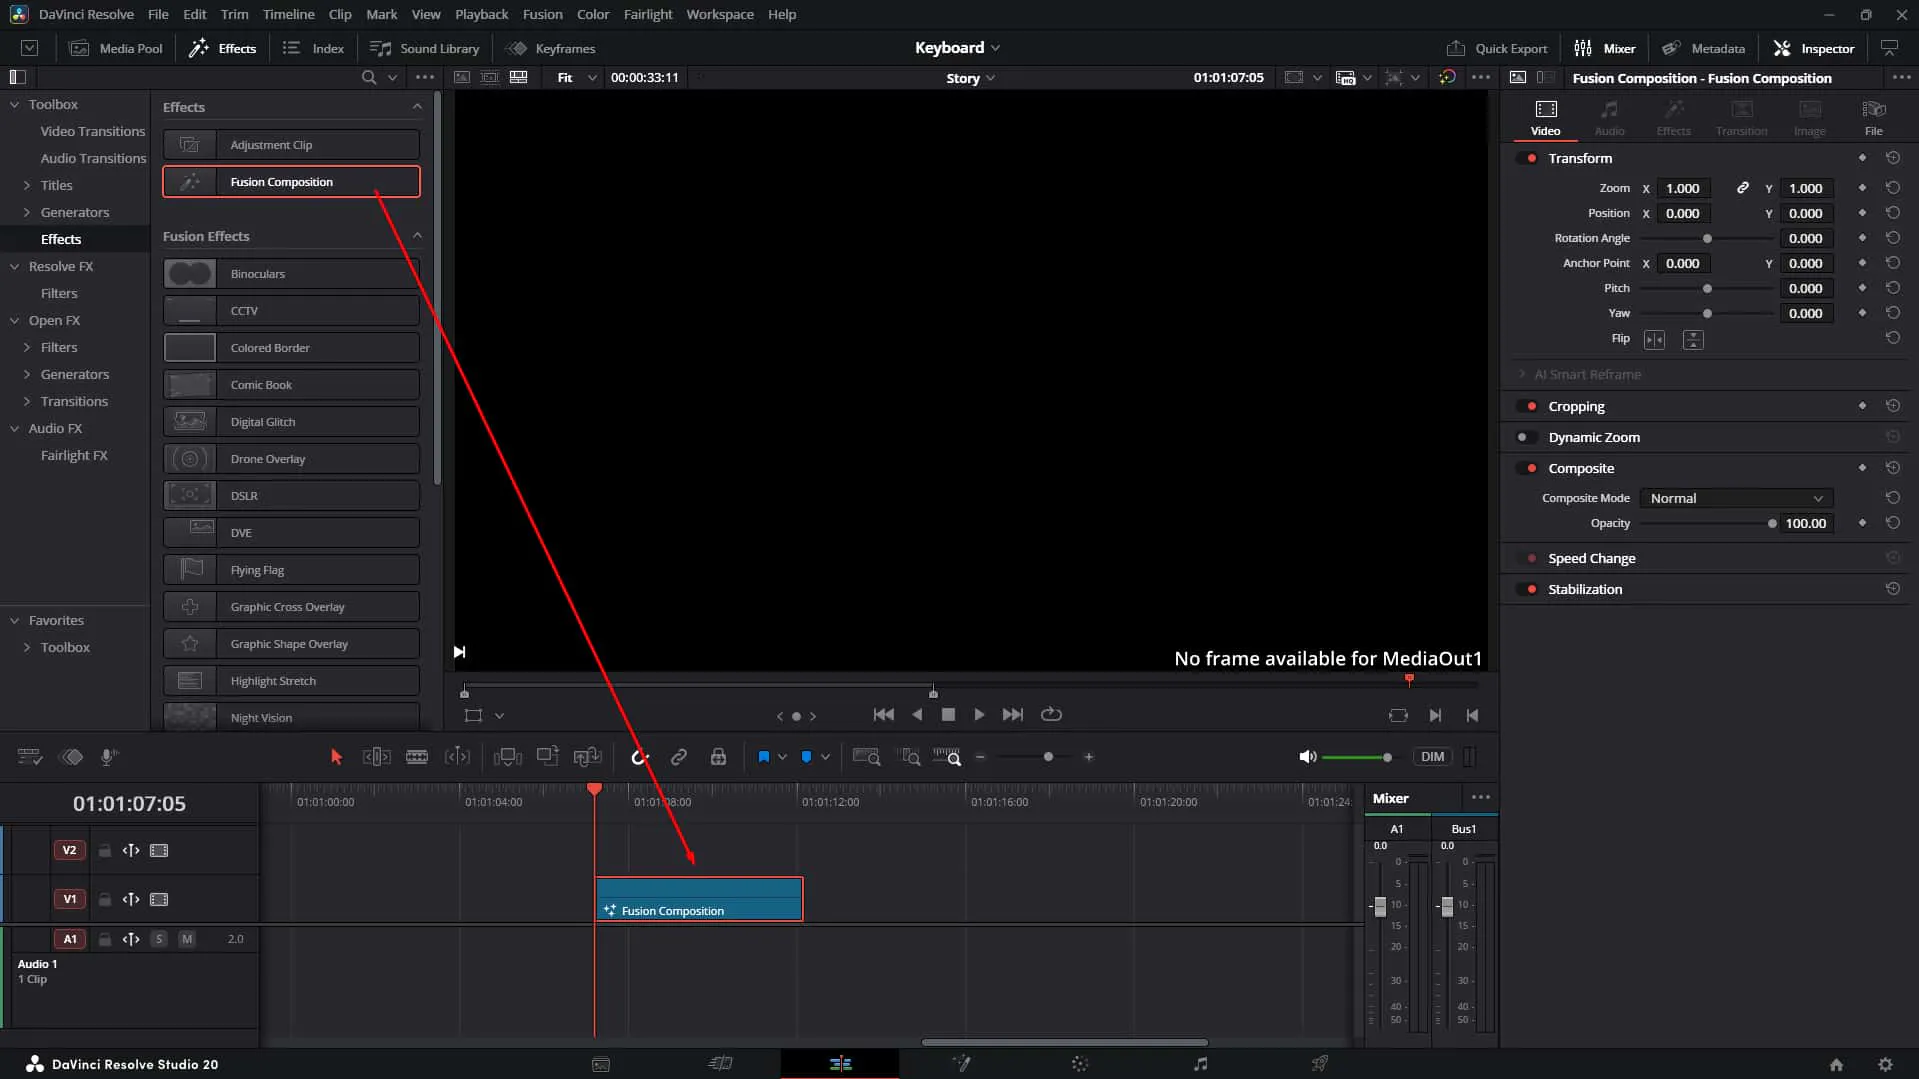
Task: Expand the Titles tree item
Action: coord(56,185)
